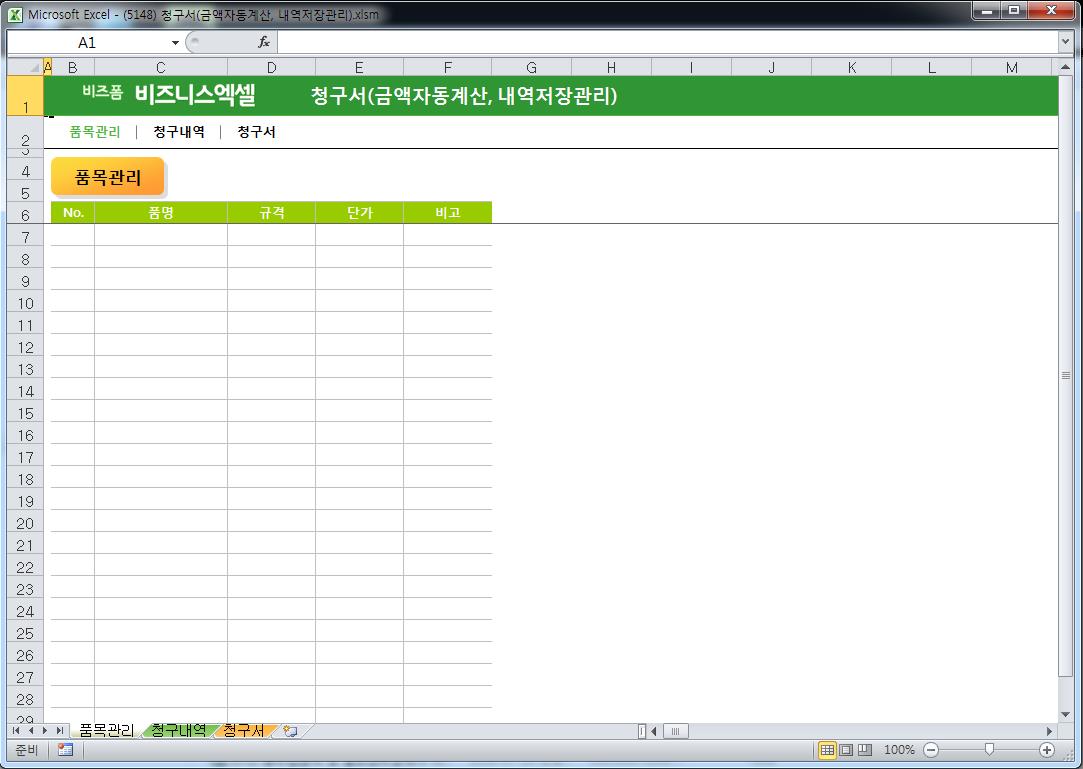
Task: Click the orange 품목관리 button
Action: tap(108, 177)
